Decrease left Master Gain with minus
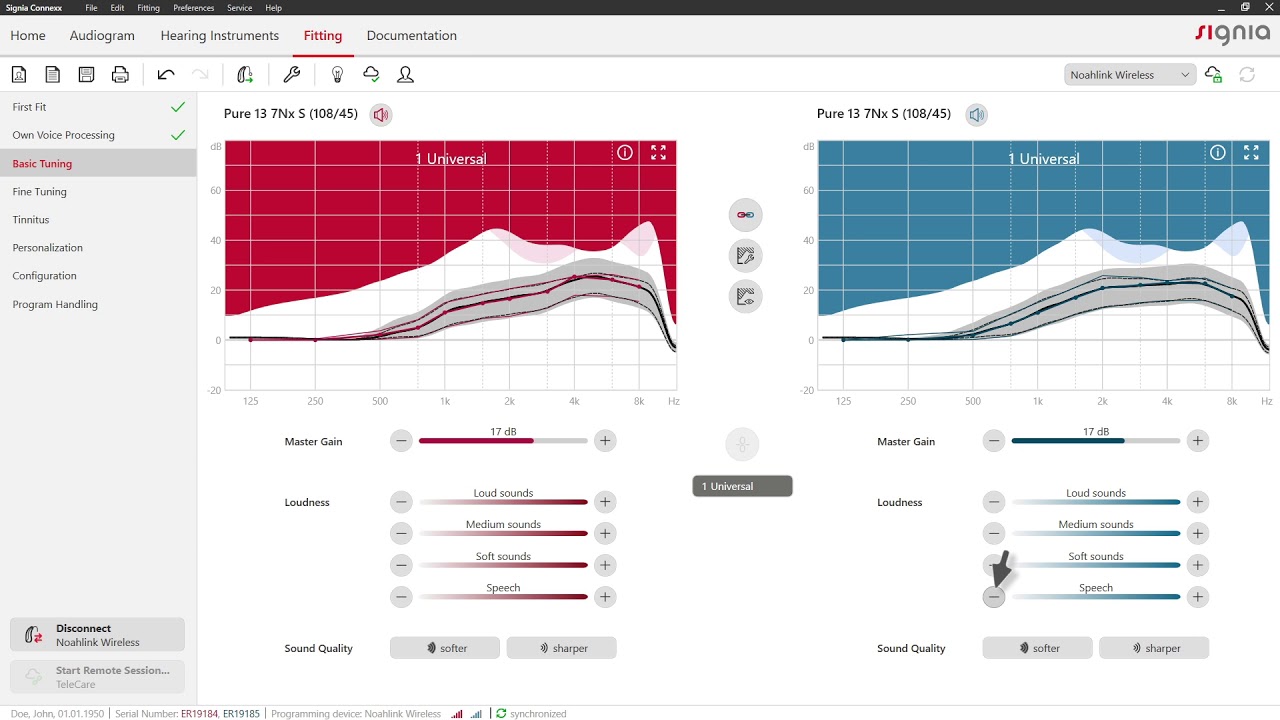Viewport: 1280px width, 720px height. (x=401, y=441)
